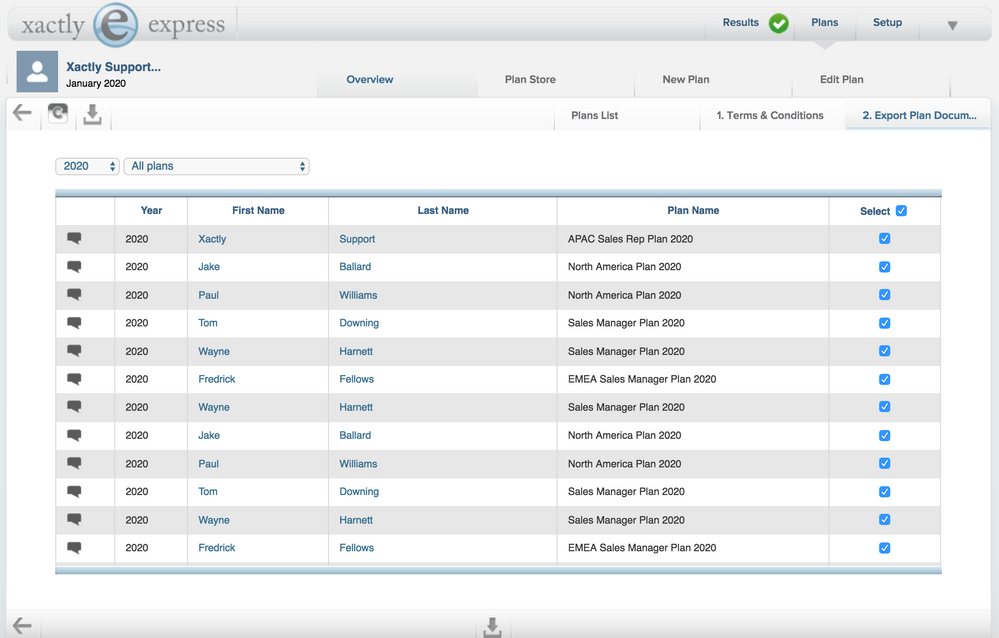Open the Plans tab
The height and width of the screenshot is (638, 999).
click(x=824, y=22)
